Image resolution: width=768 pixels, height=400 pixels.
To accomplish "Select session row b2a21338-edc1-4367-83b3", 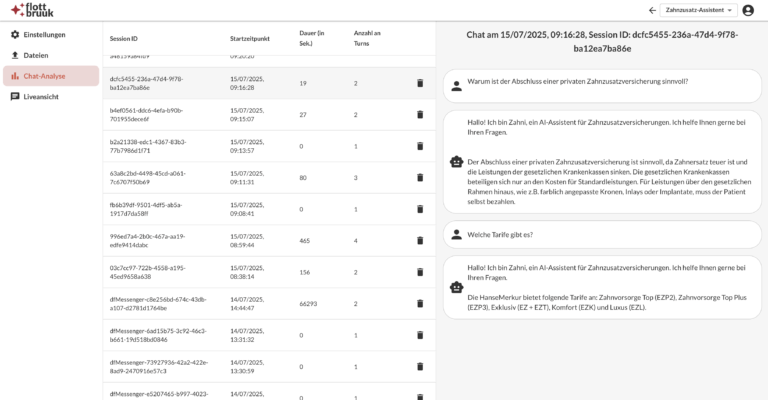I will pyautogui.click(x=269, y=146).
